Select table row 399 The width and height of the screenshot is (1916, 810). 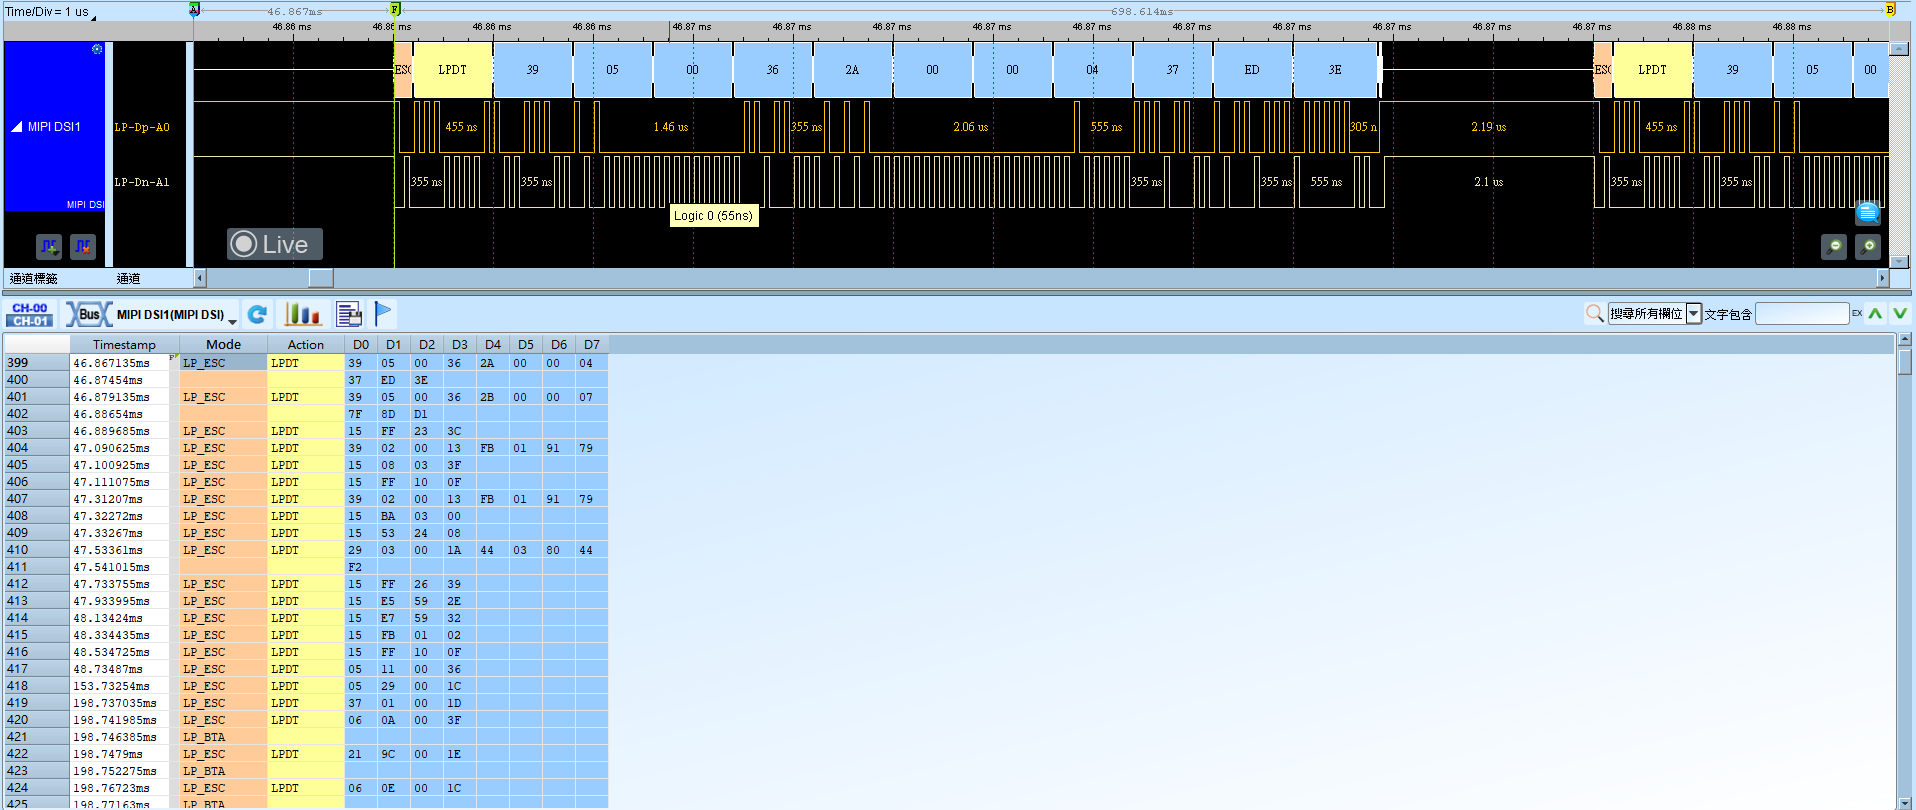(306, 363)
